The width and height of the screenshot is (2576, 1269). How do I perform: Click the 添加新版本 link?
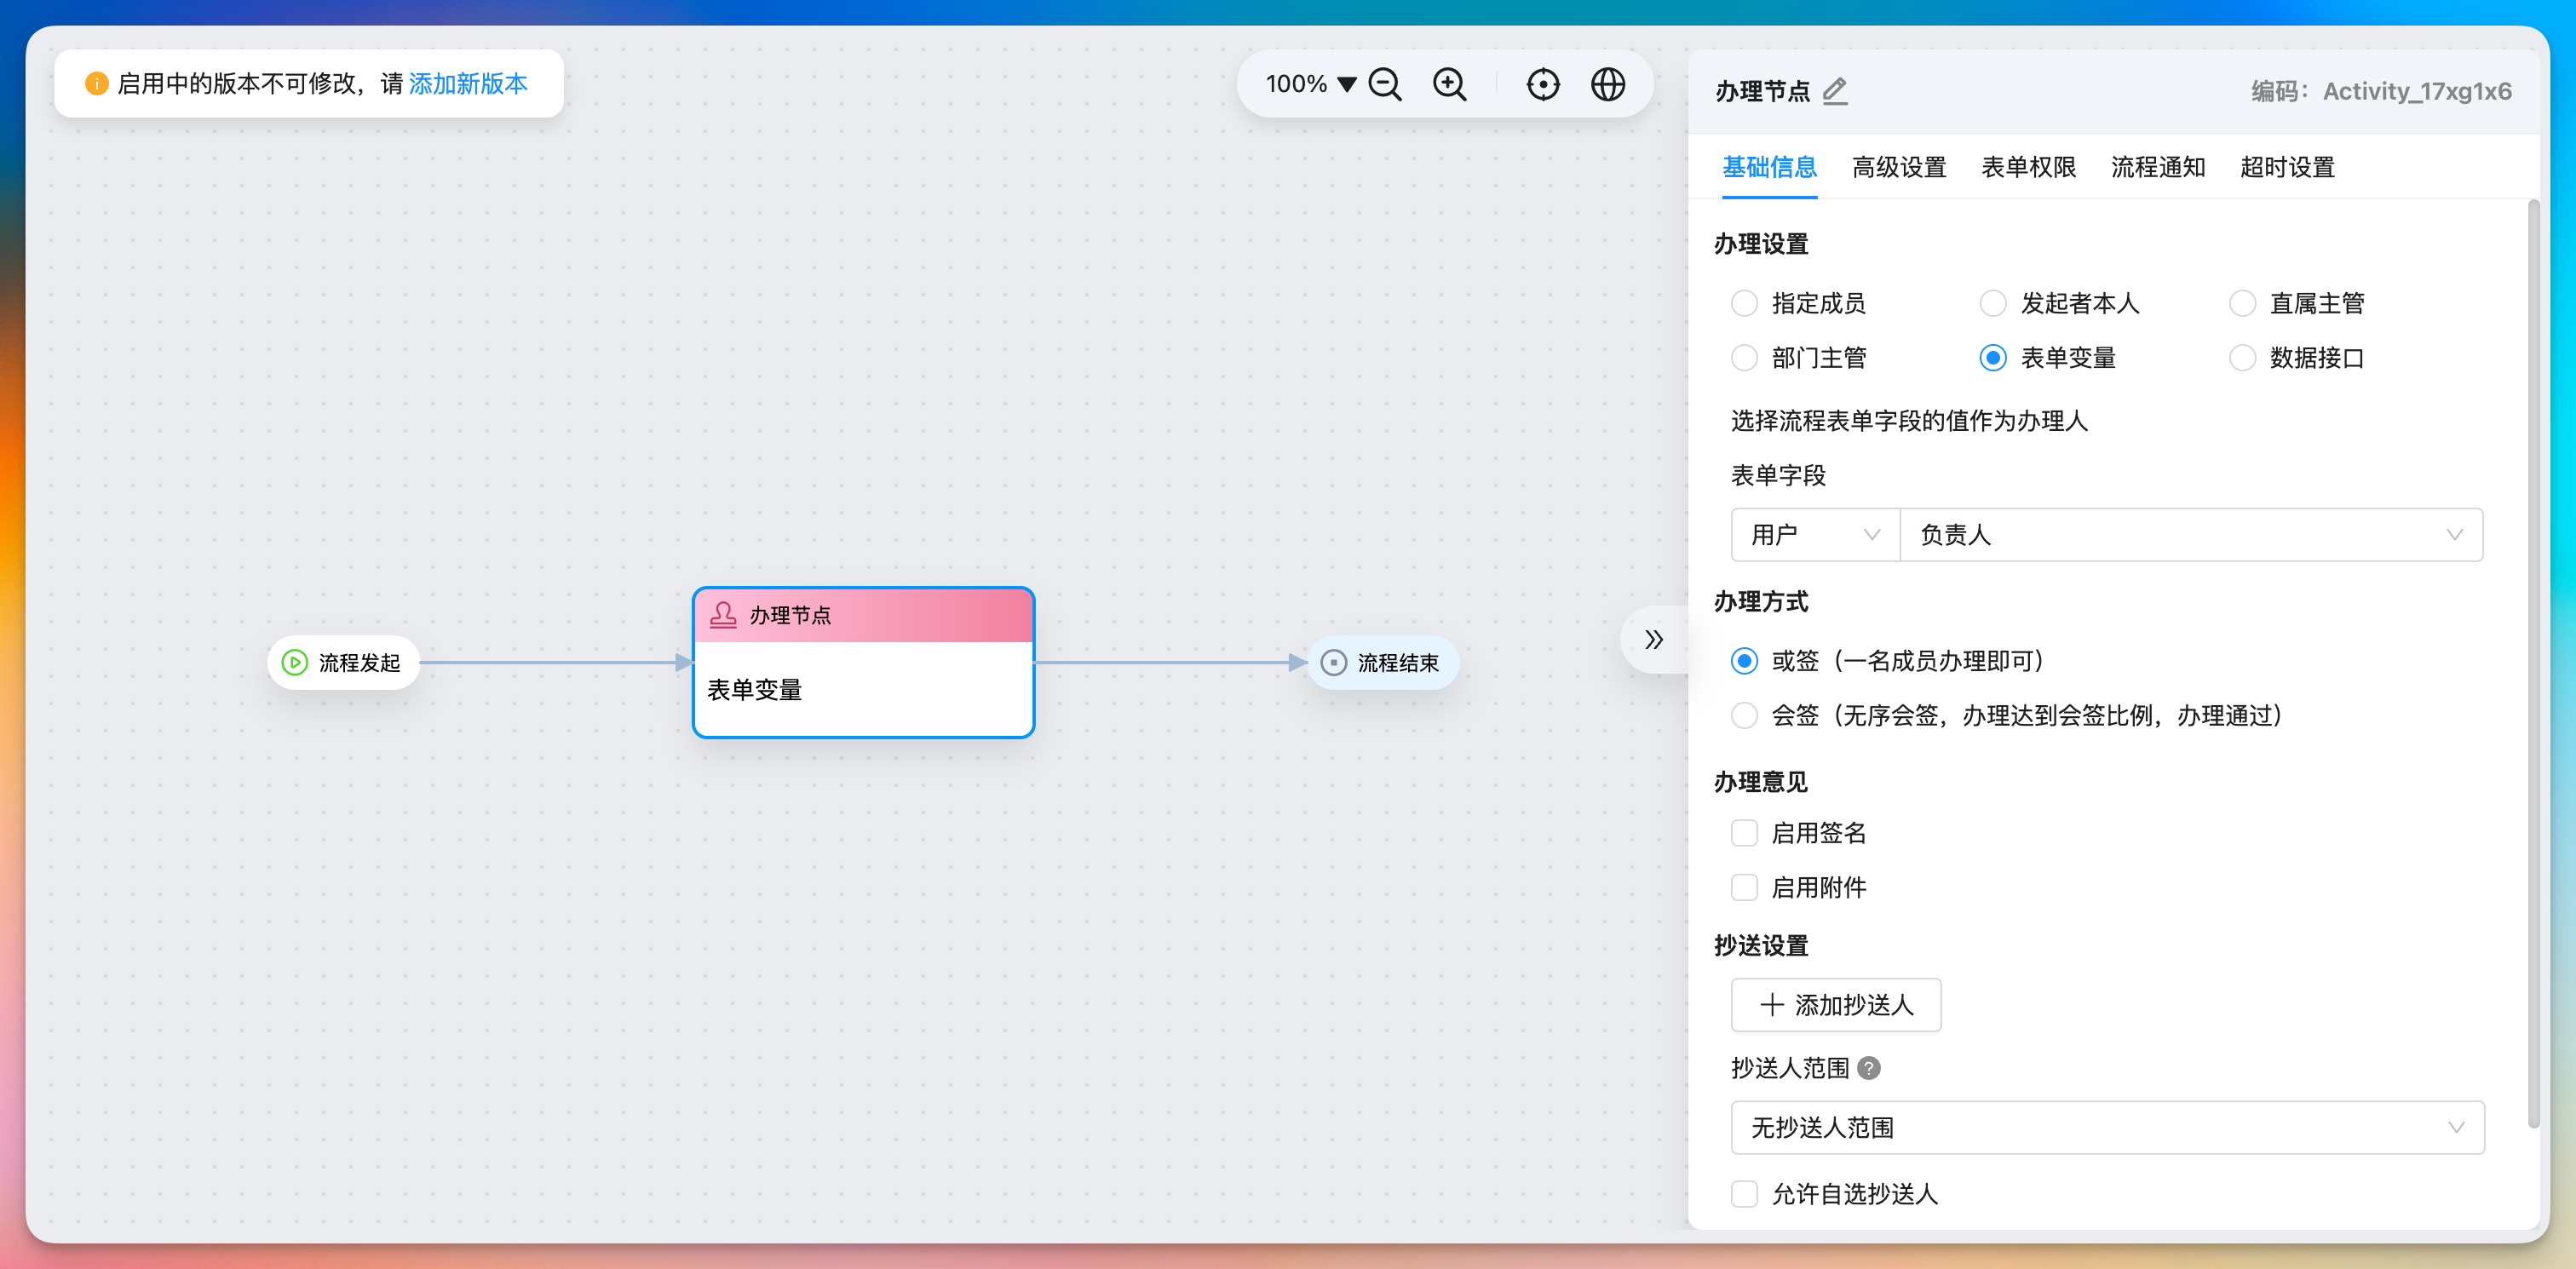(467, 84)
